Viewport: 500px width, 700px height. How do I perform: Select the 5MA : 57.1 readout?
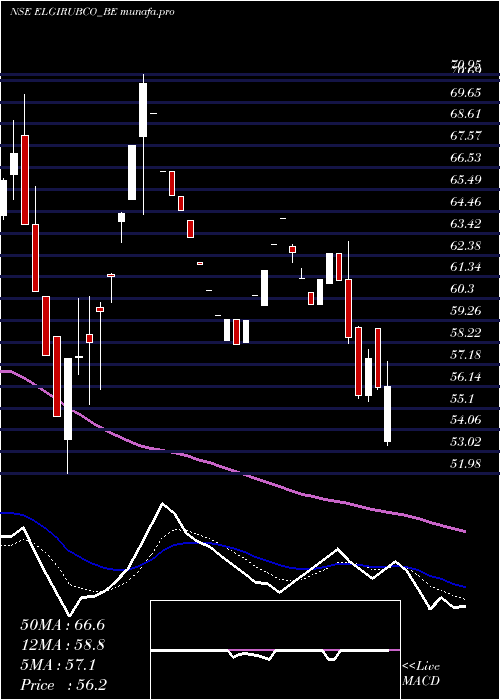click(x=58, y=665)
